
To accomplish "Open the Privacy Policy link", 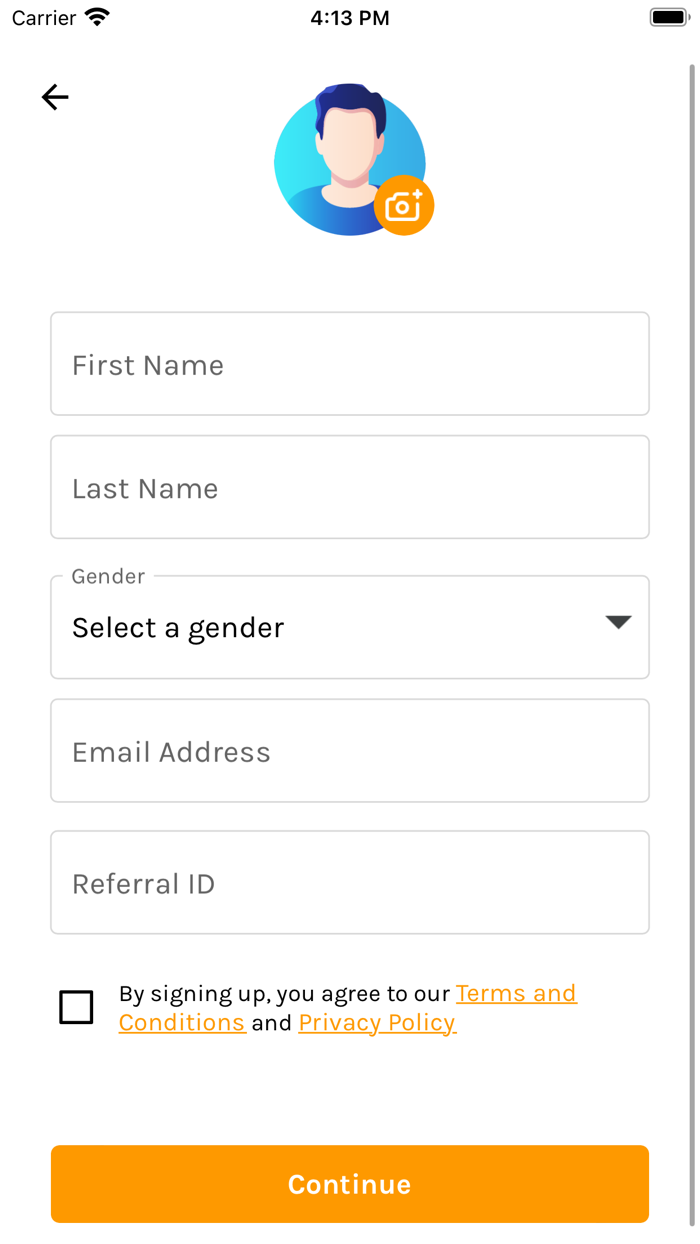I will (x=377, y=1022).
